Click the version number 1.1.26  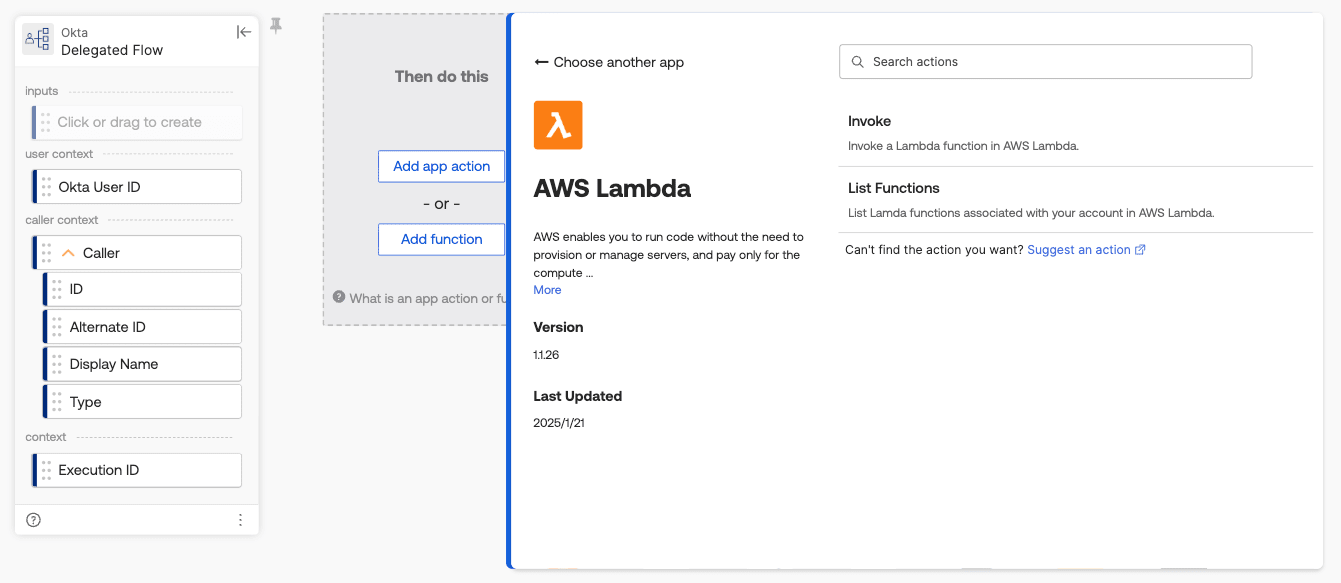point(546,355)
